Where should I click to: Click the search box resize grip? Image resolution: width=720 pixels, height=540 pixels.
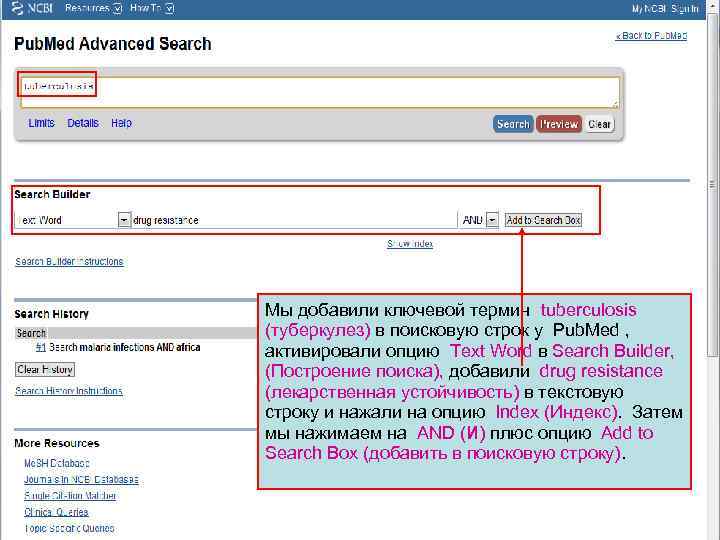[x=615, y=104]
